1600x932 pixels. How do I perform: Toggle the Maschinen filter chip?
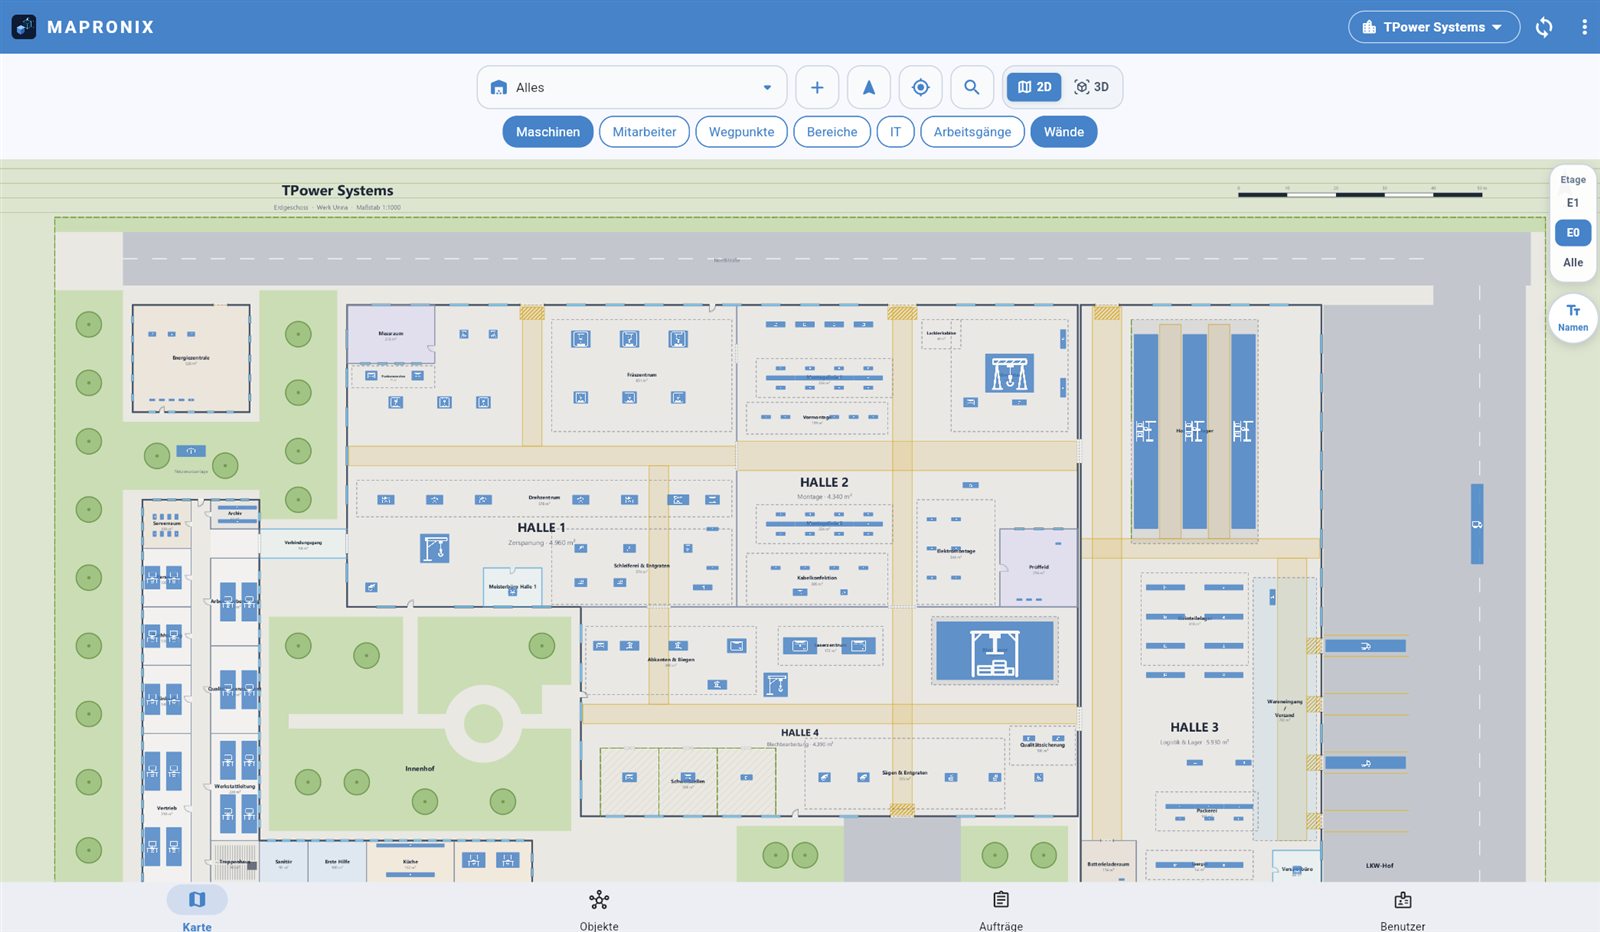click(548, 132)
